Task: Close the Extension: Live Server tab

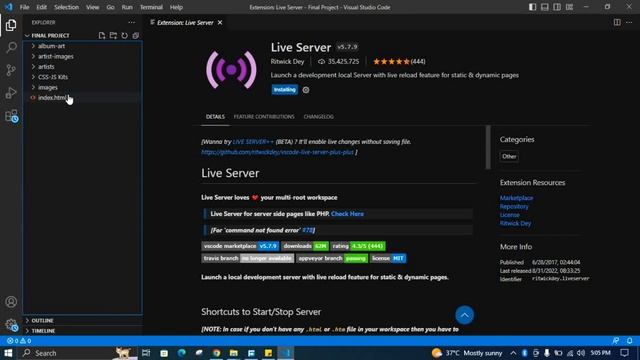Action: (220, 22)
